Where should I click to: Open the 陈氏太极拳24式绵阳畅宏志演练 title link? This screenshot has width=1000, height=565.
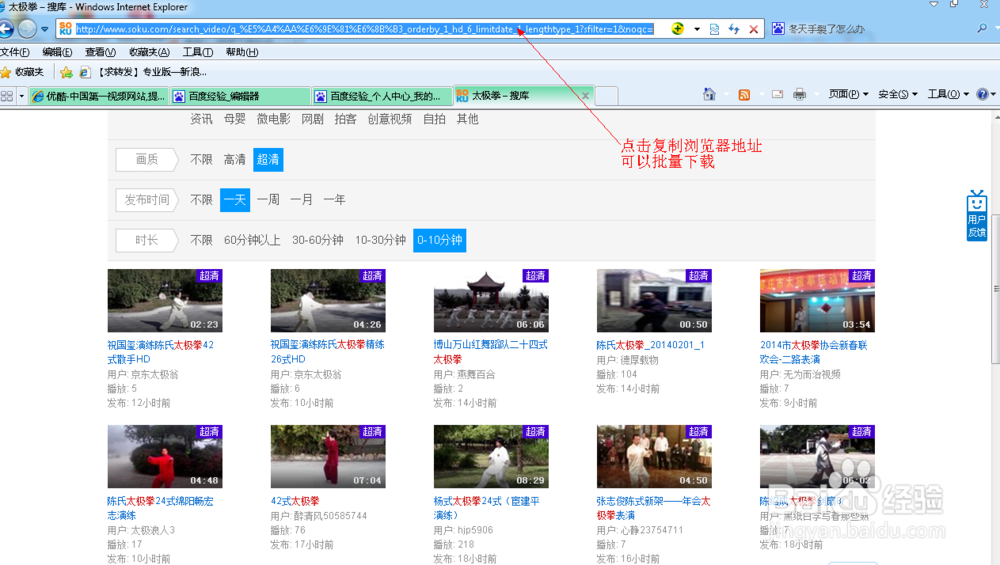click(x=160, y=508)
